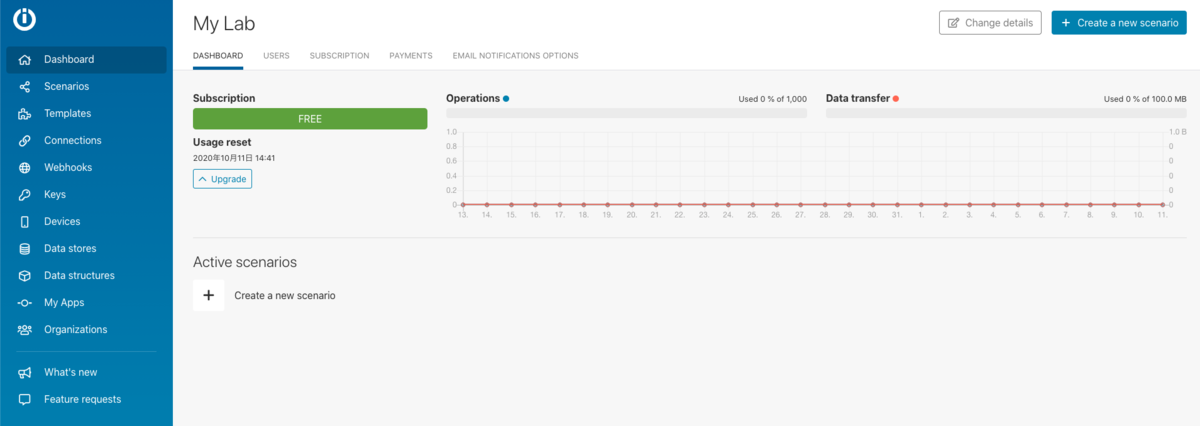The width and height of the screenshot is (1200, 426).
Task: Click the Devices phone icon
Action: pos(25,222)
